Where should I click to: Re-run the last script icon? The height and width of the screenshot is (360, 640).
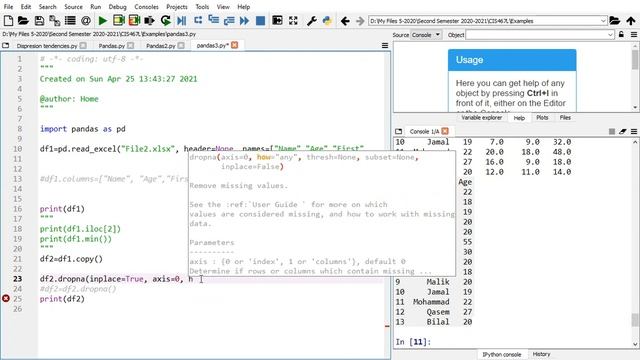(165, 20)
